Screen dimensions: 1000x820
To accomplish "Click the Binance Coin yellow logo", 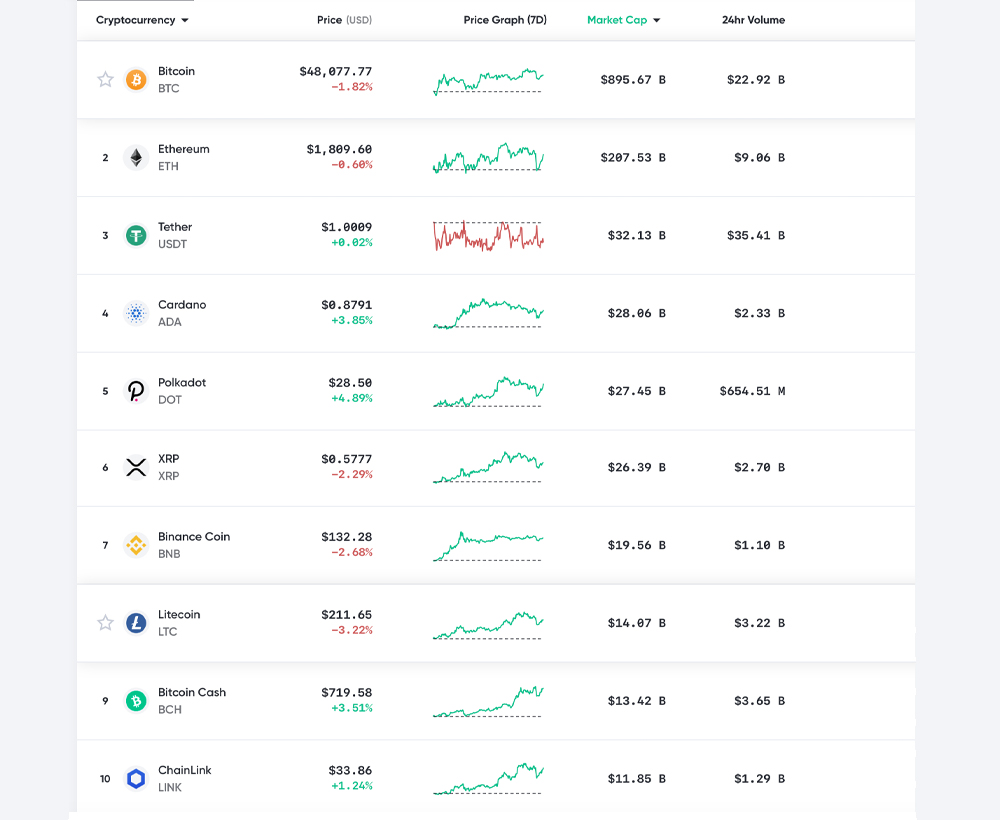I will click(x=136, y=545).
